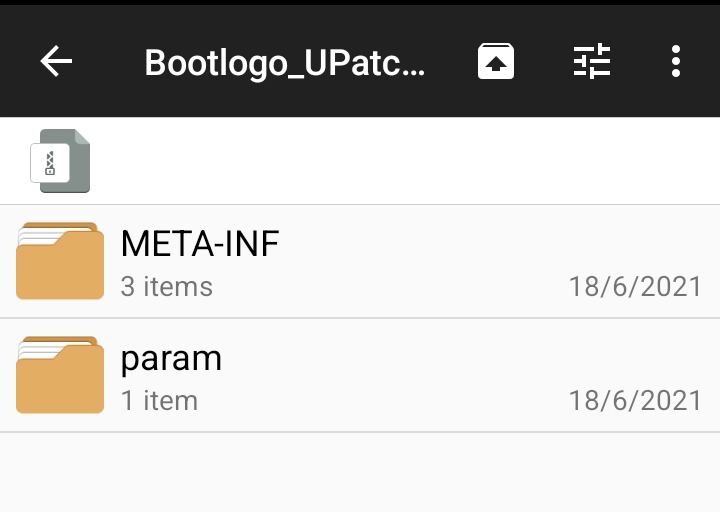This screenshot has width=720, height=512.
Task: Tap the back arrow in the app bar
Action: 56,62
